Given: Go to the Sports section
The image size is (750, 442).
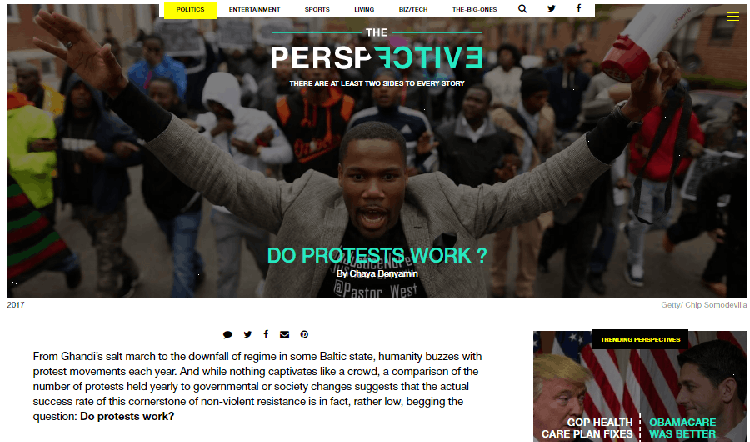Looking at the screenshot, I should [x=317, y=10].
